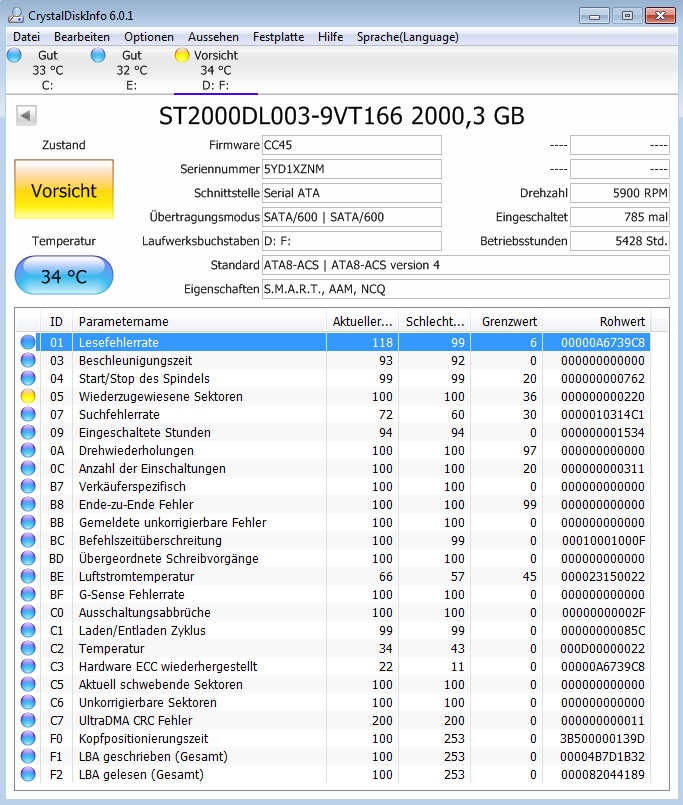Viewport: 683px width, 805px height.
Task: Click the Aktueller column header
Action: pos(363,322)
